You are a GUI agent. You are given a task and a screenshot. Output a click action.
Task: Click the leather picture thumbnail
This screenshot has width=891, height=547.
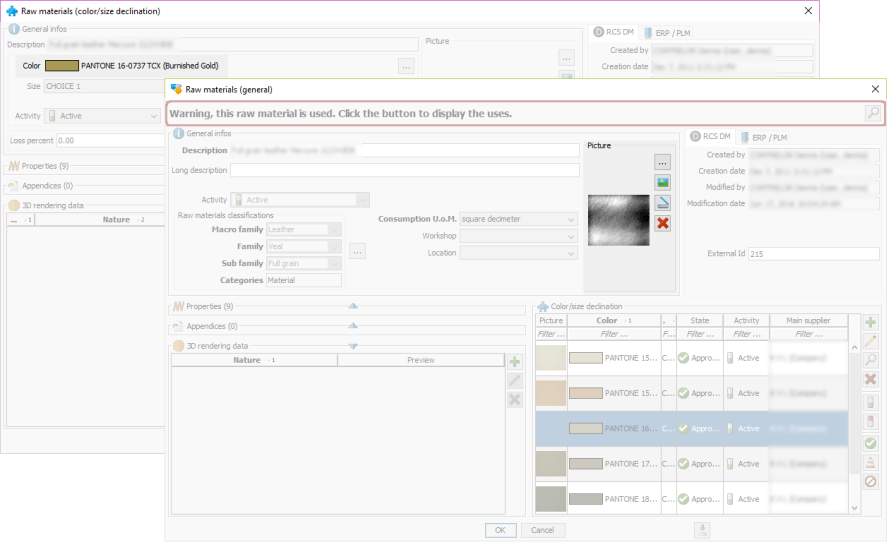618,220
